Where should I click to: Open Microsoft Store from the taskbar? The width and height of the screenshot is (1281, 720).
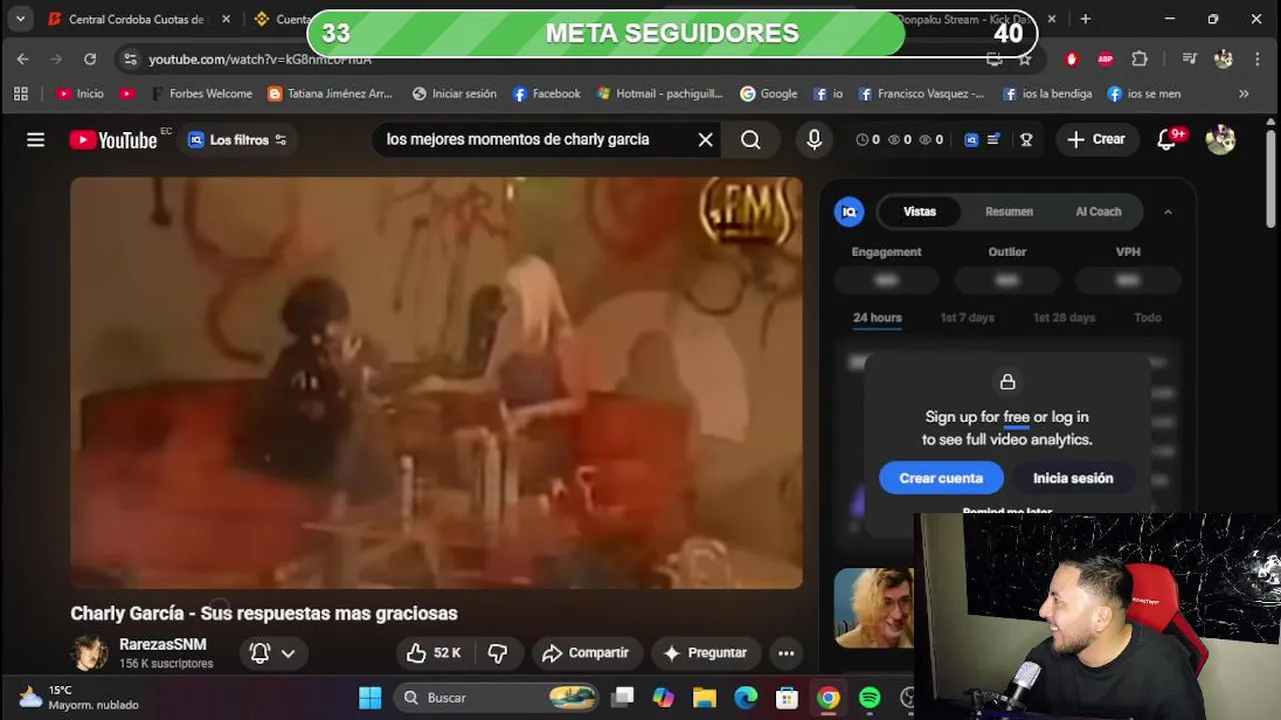point(787,698)
